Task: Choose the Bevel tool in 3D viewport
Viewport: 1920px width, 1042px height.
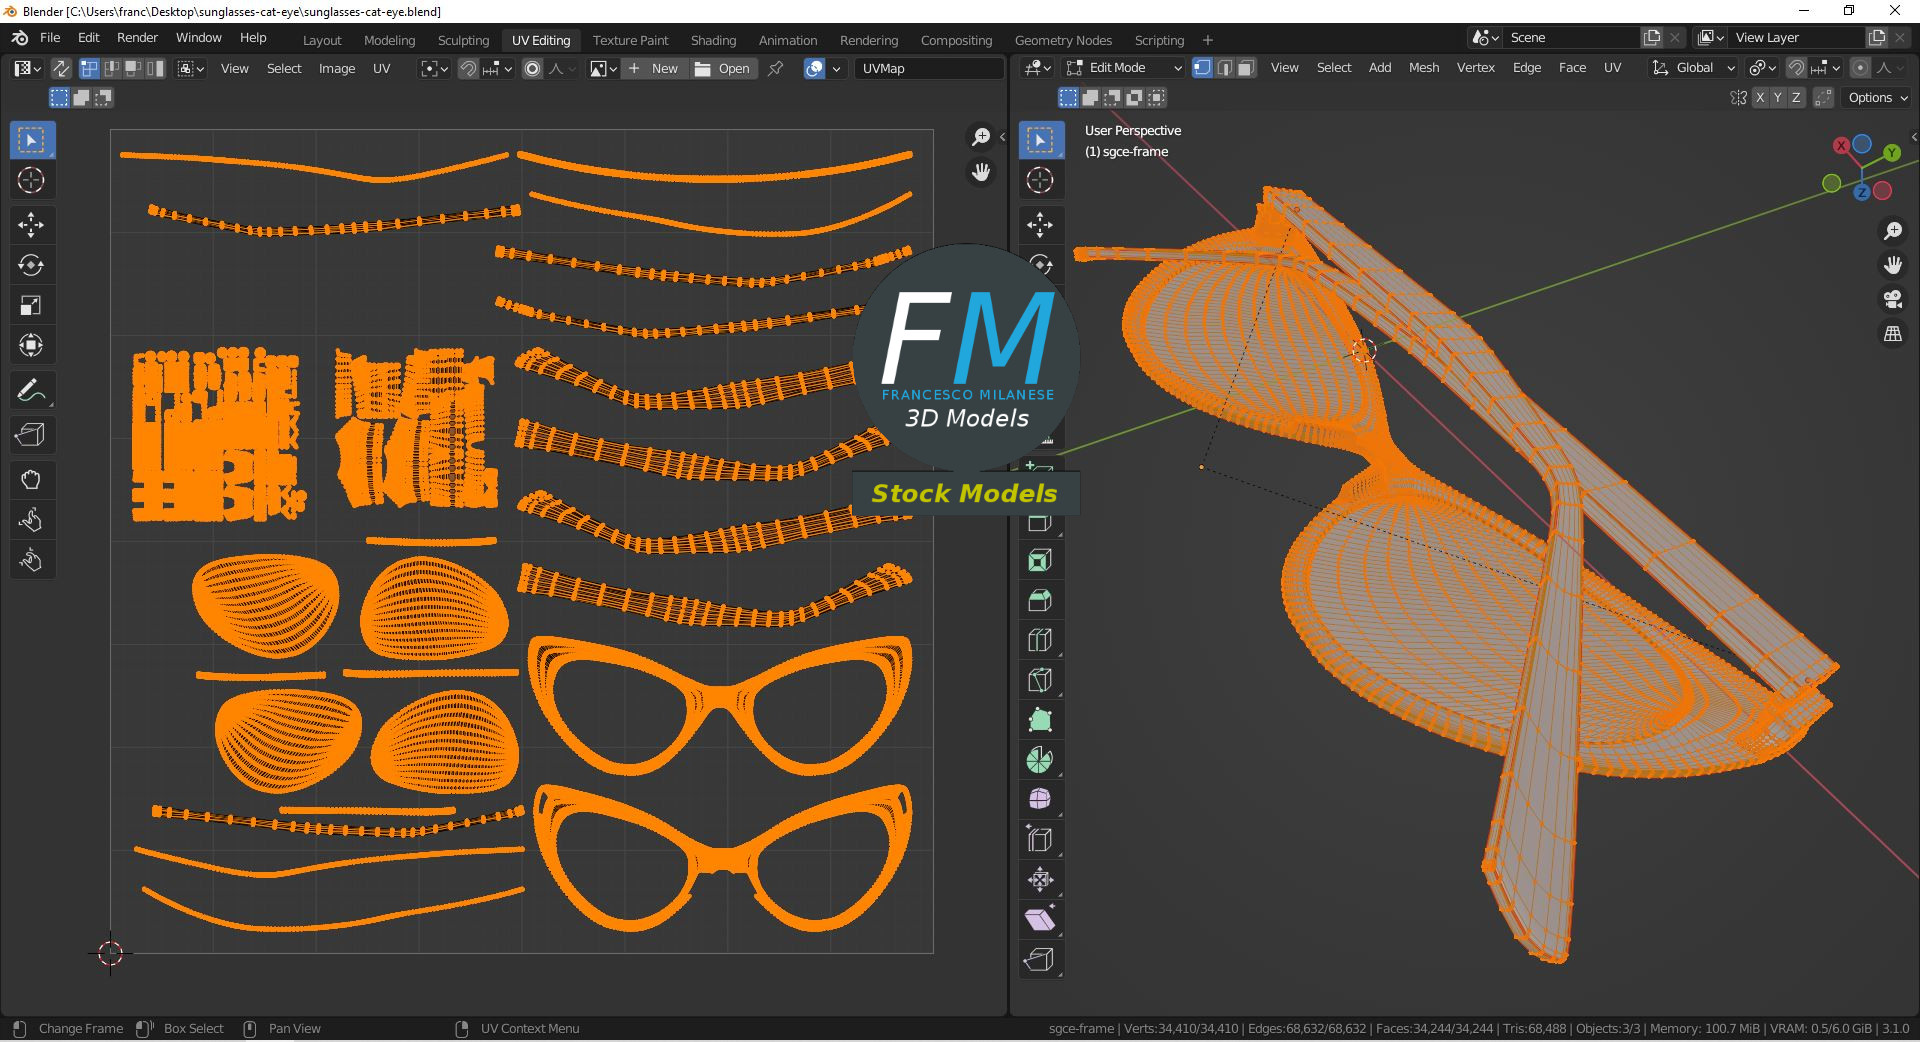Action: click(1040, 600)
